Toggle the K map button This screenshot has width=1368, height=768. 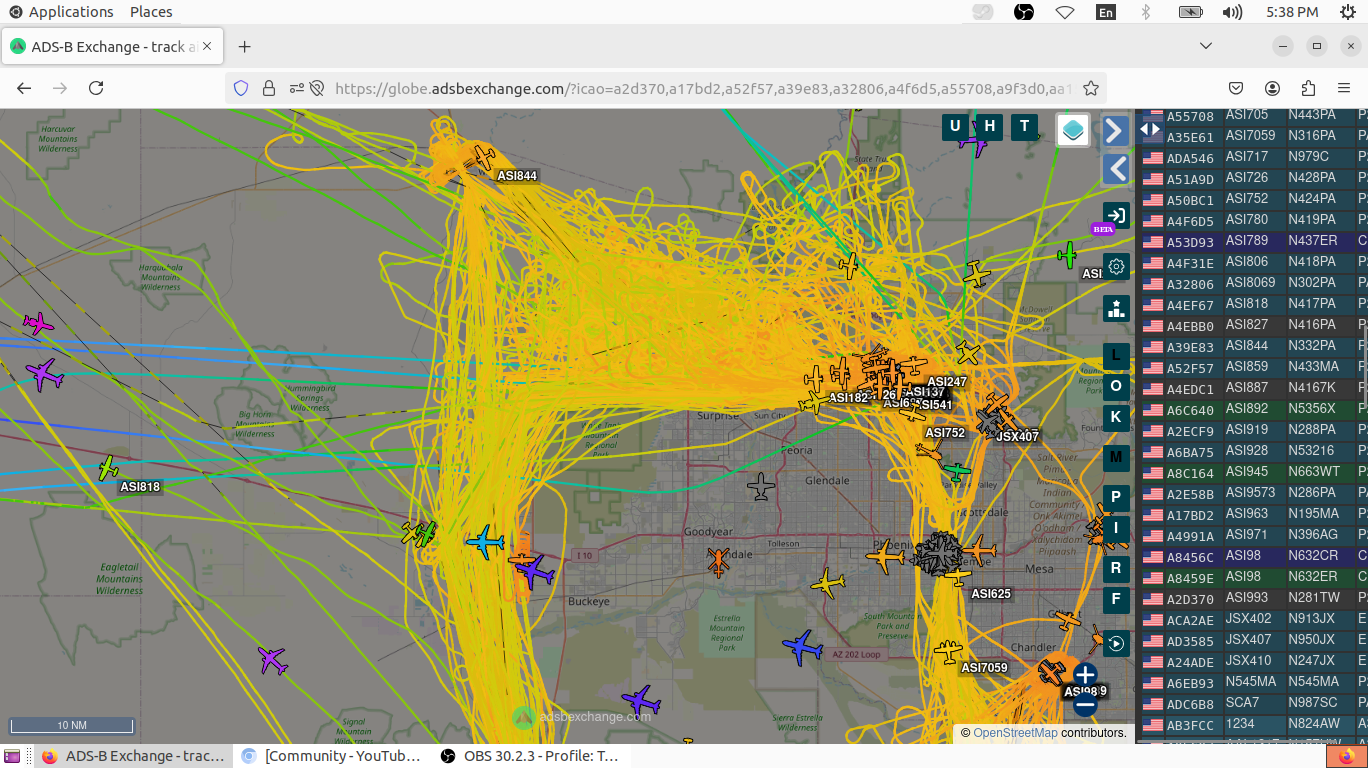click(x=1116, y=417)
